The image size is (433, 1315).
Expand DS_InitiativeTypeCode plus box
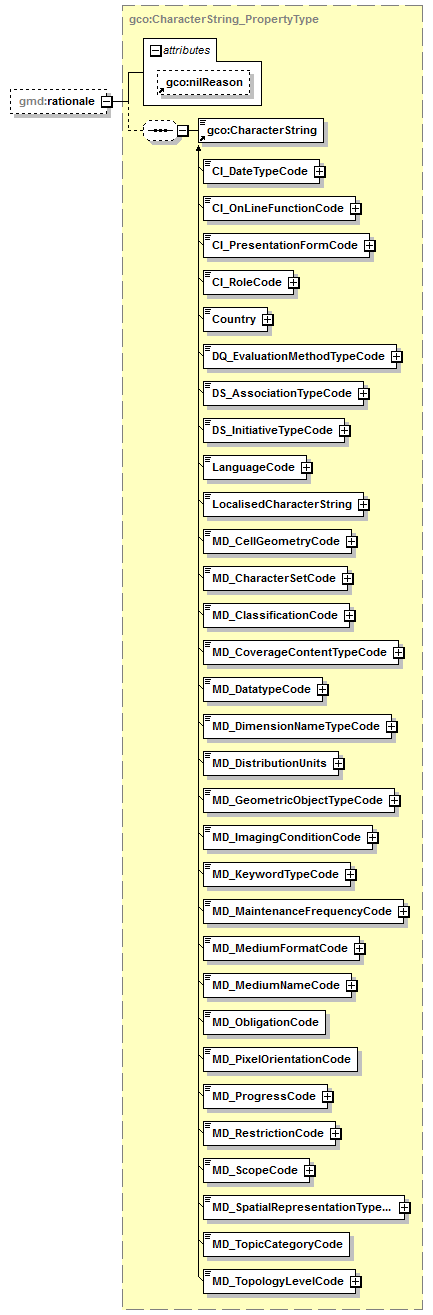click(x=344, y=431)
